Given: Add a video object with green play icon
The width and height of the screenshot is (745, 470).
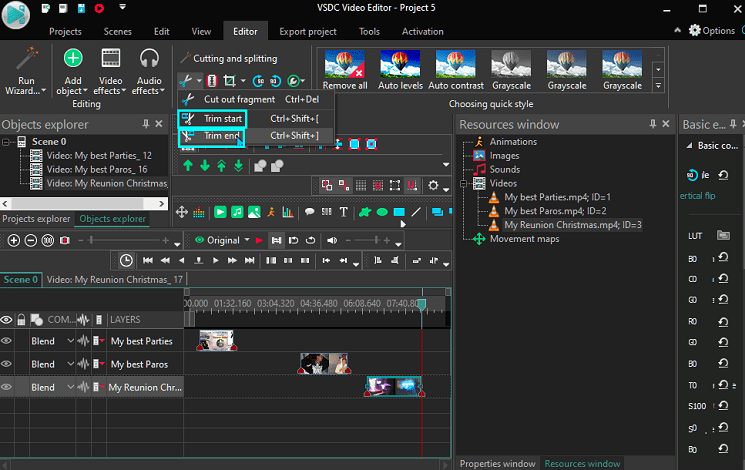Looking at the screenshot, I should click(x=220, y=212).
